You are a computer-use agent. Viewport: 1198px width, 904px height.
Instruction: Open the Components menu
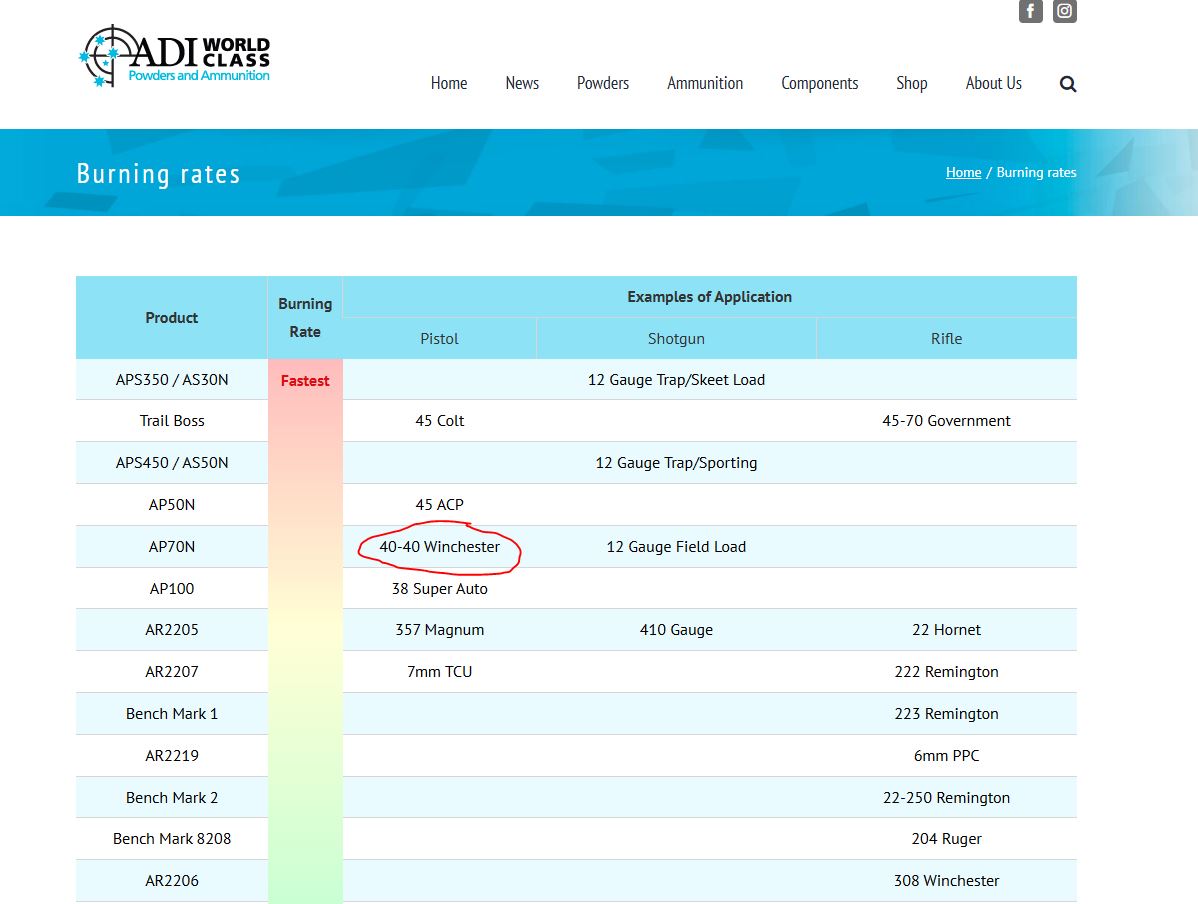coord(819,83)
